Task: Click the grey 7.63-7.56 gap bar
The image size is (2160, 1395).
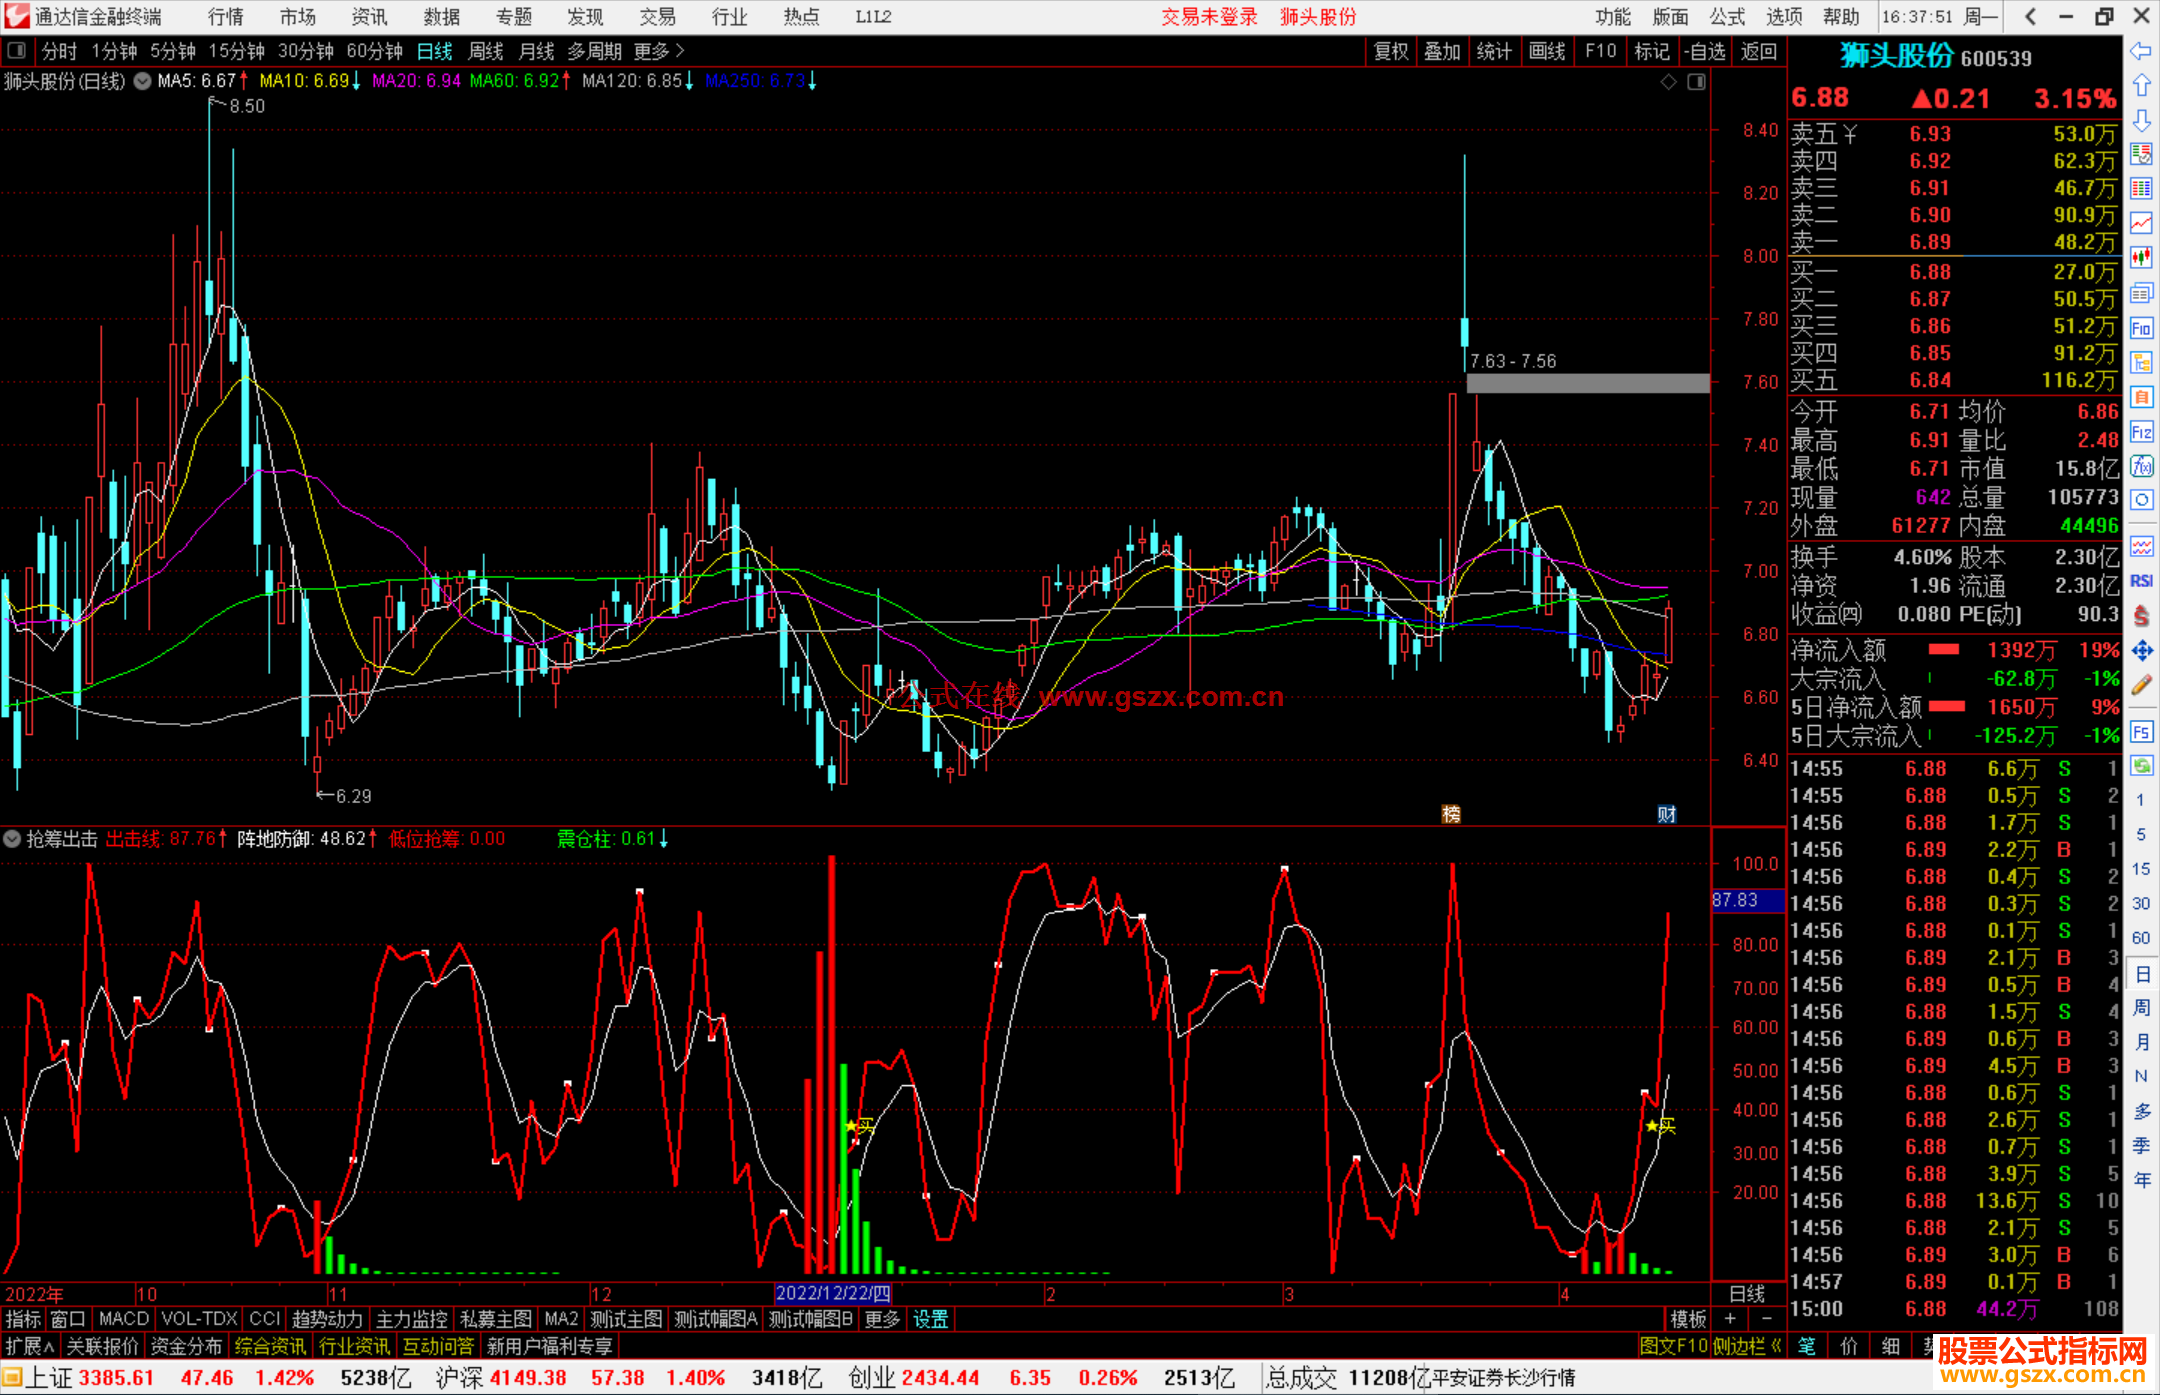Action: [1588, 383]
